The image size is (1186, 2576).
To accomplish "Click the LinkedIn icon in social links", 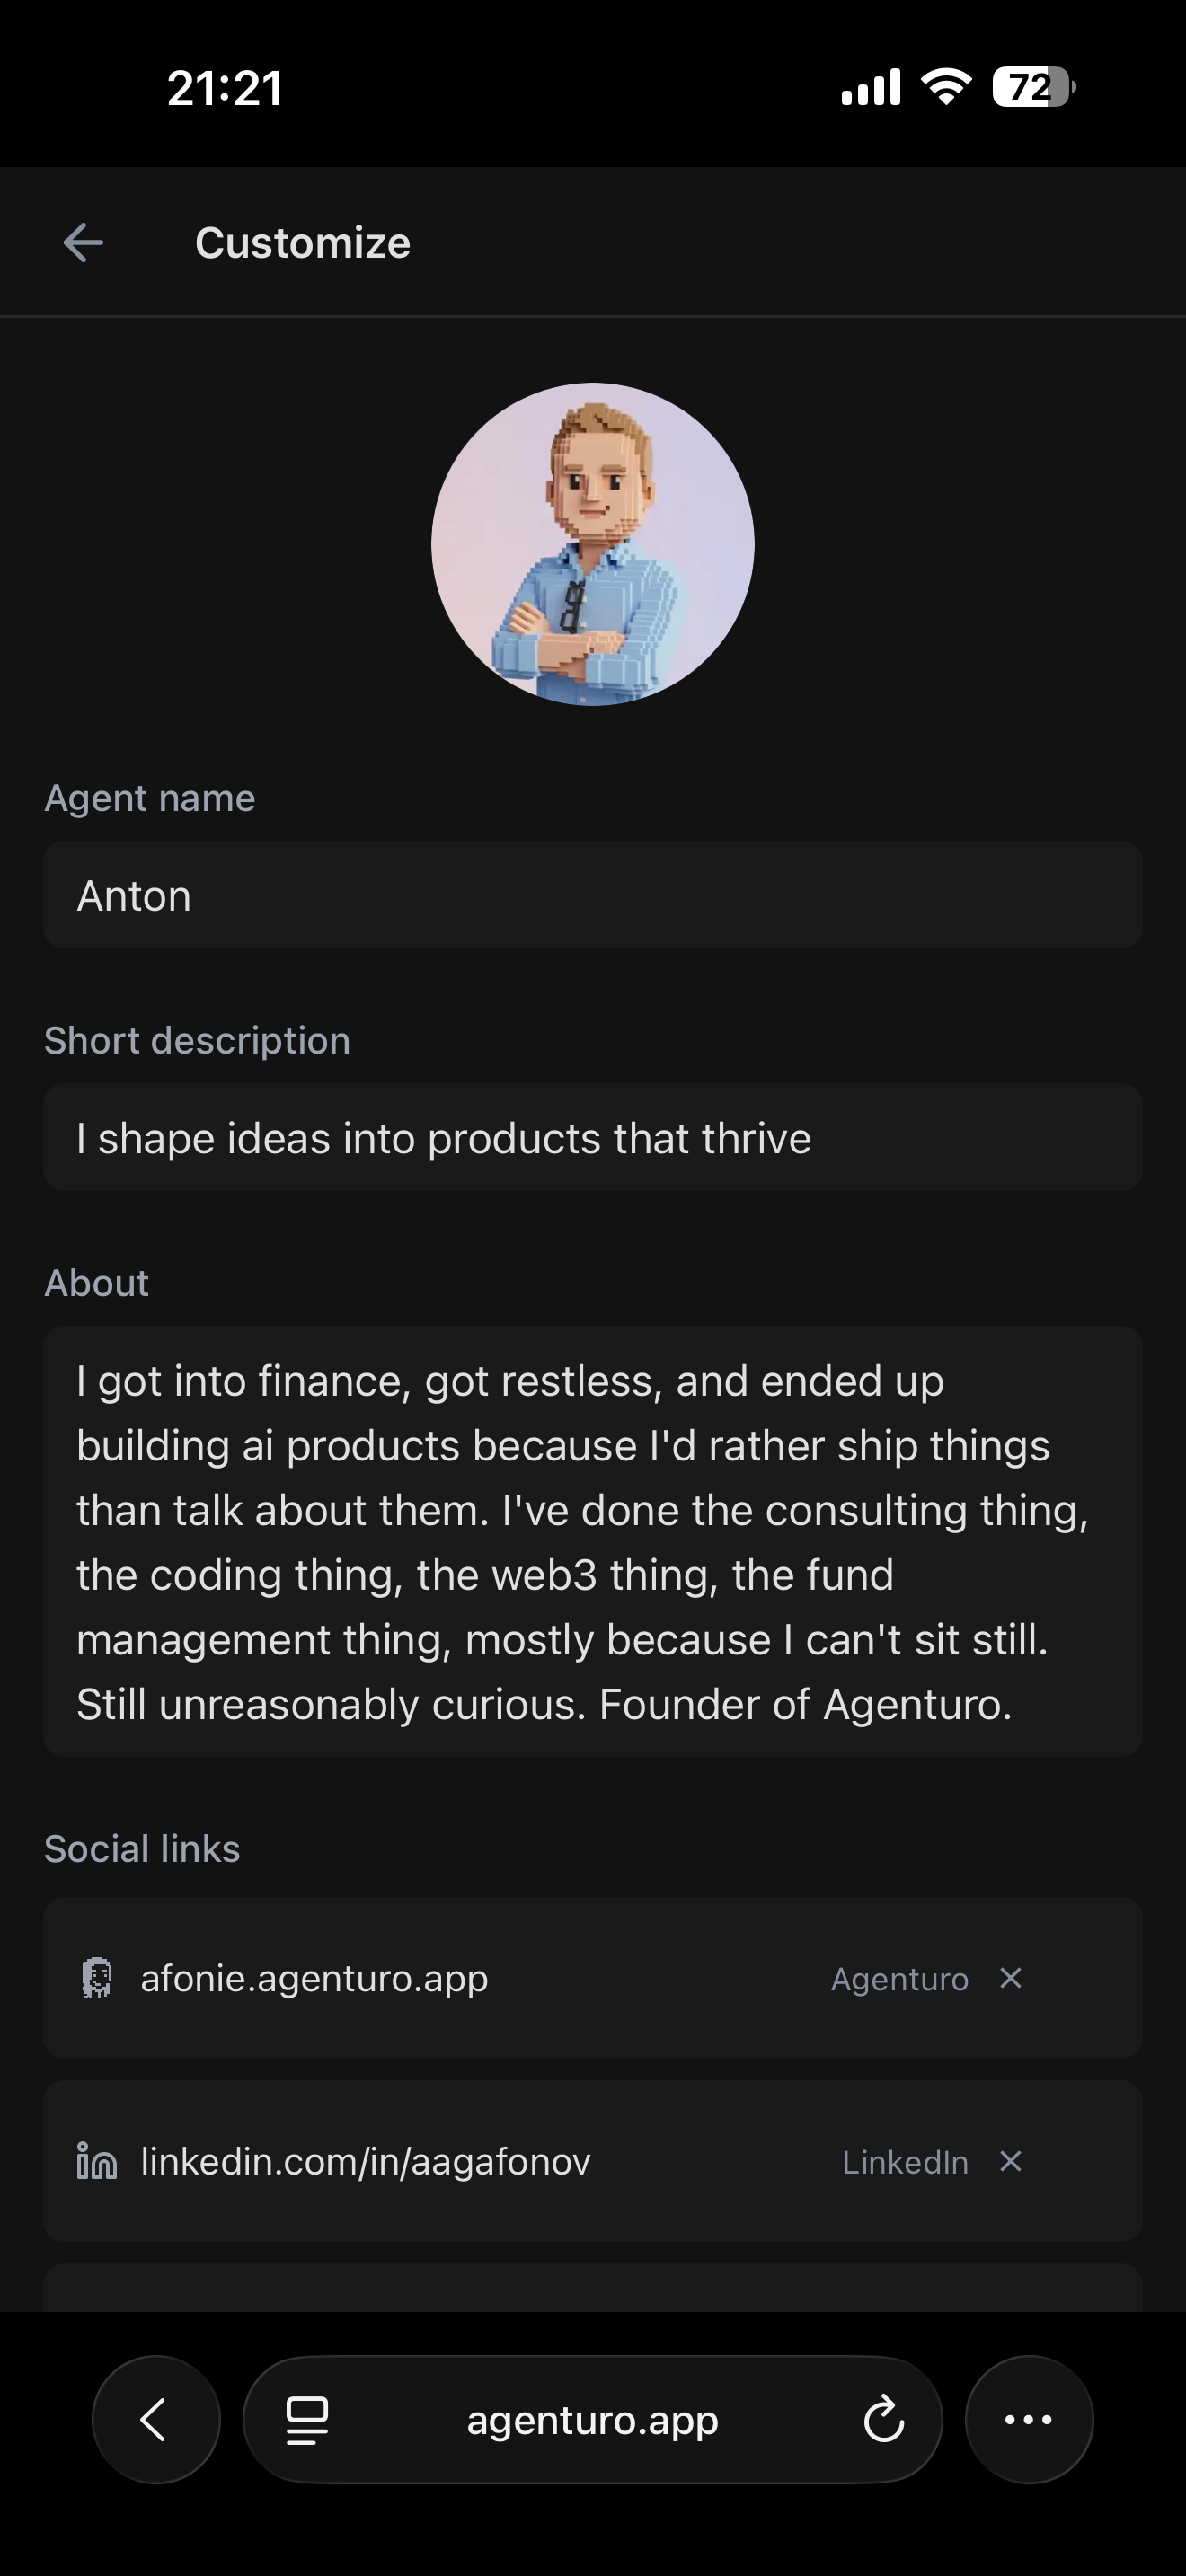I will point(97,2161).
